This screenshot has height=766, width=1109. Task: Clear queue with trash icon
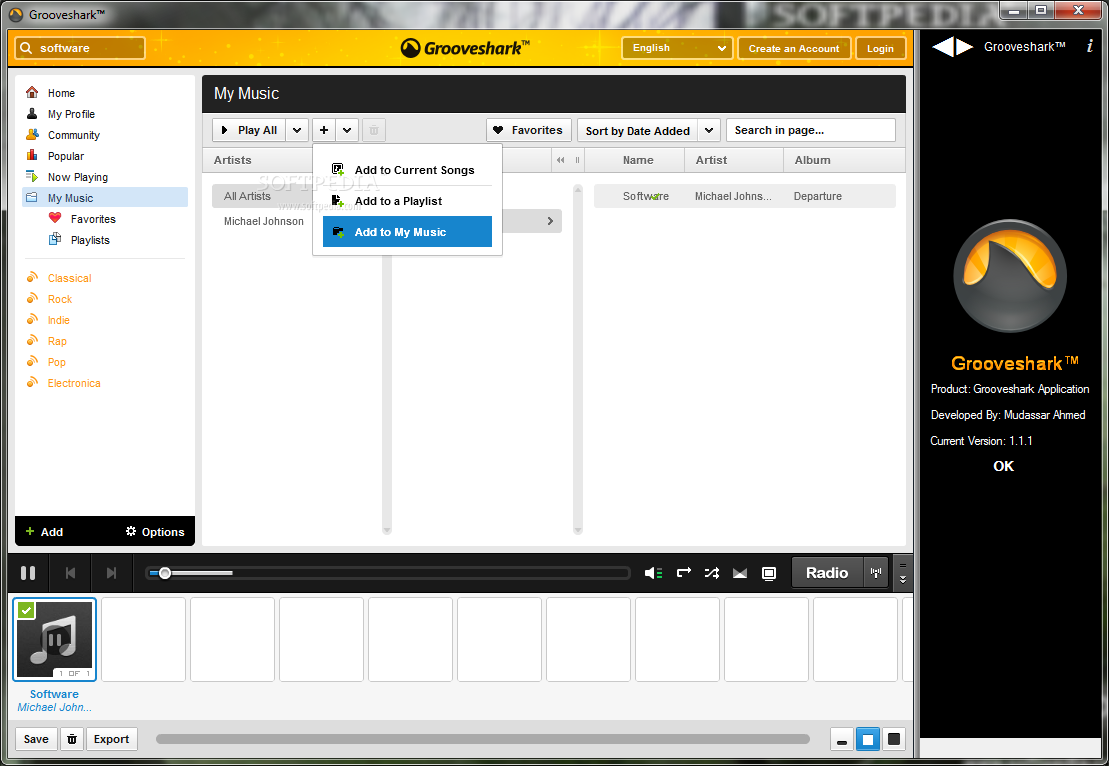[71, 739]
